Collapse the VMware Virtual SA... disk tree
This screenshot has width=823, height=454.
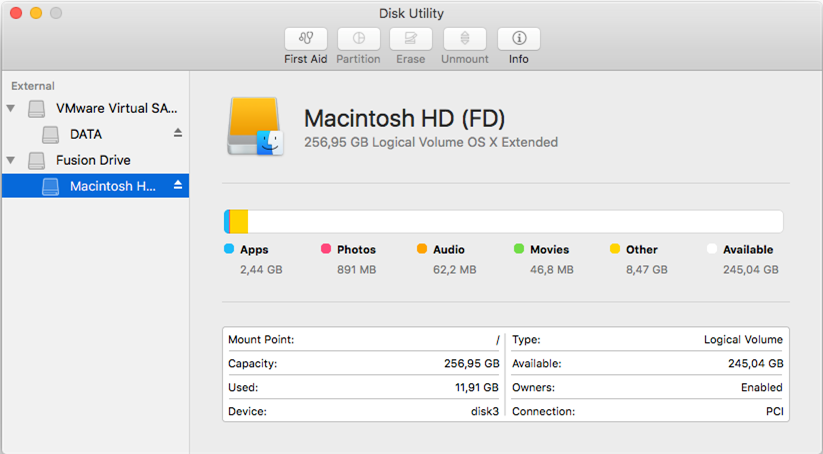coord(10,108)
